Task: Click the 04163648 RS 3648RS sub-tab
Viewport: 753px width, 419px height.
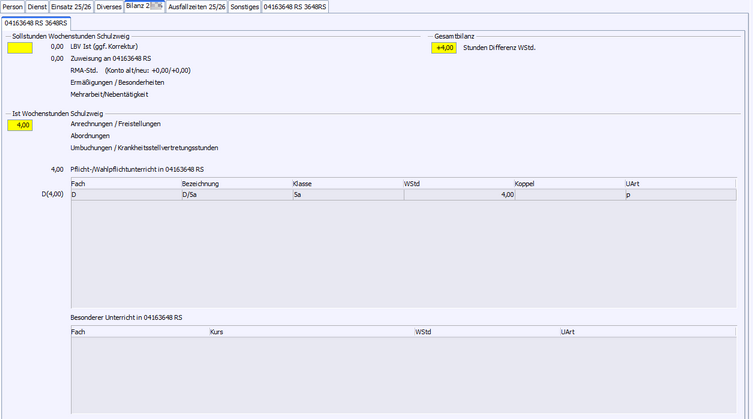Action: coord(37,22)
